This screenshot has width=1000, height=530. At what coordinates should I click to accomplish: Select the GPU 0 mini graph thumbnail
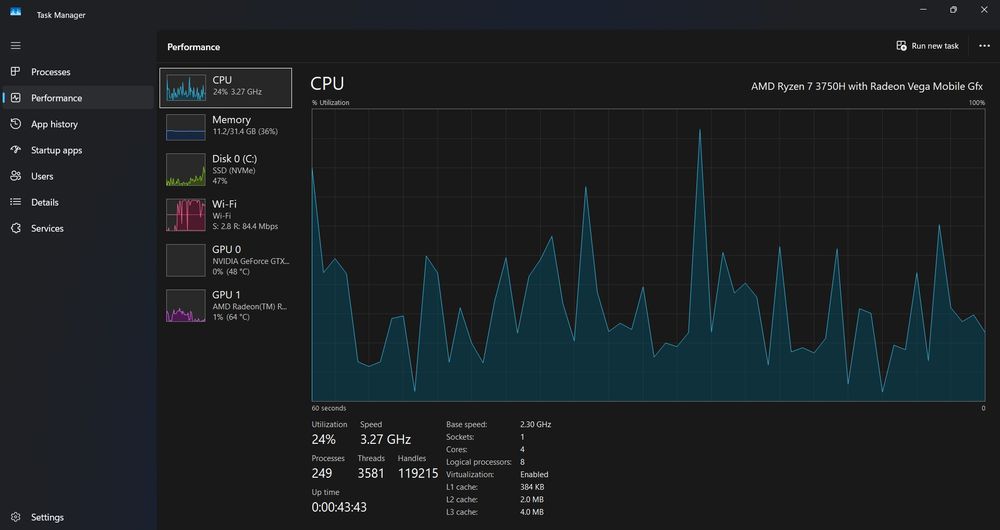(x=186, y=260)
